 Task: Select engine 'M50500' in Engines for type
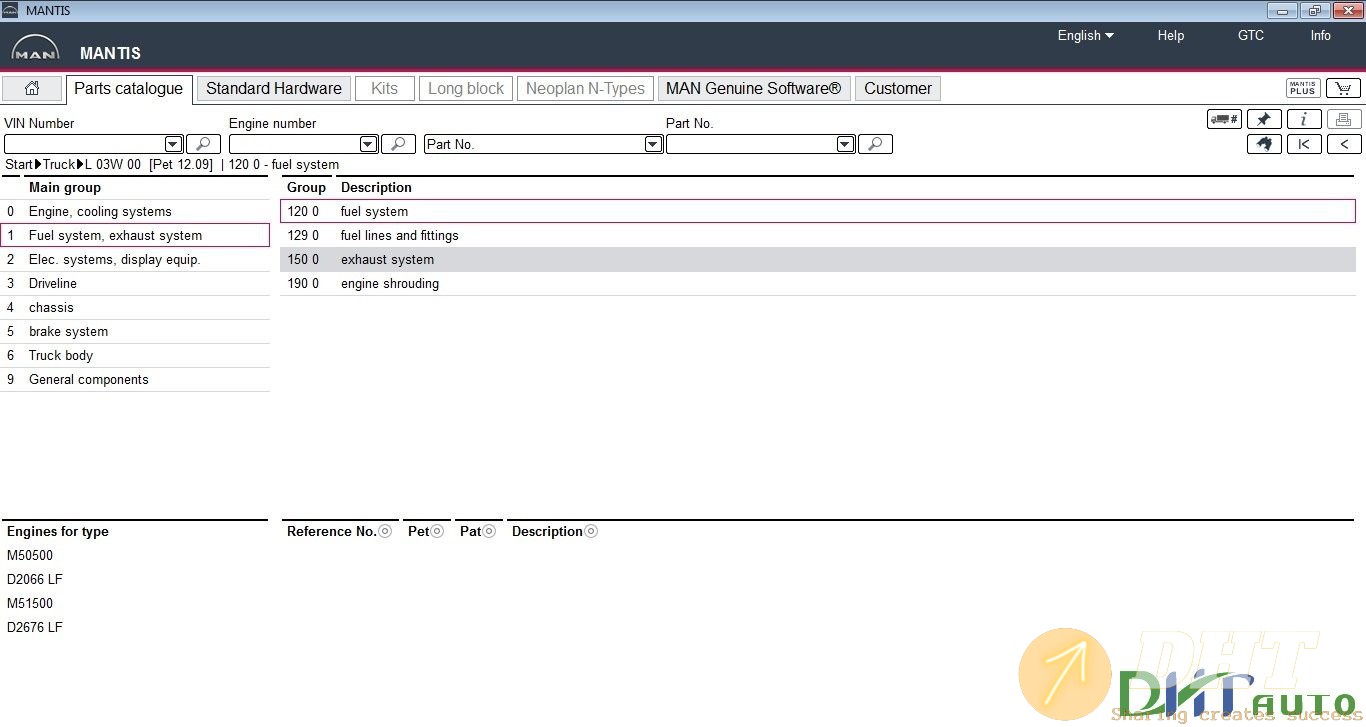pos(30,555)
